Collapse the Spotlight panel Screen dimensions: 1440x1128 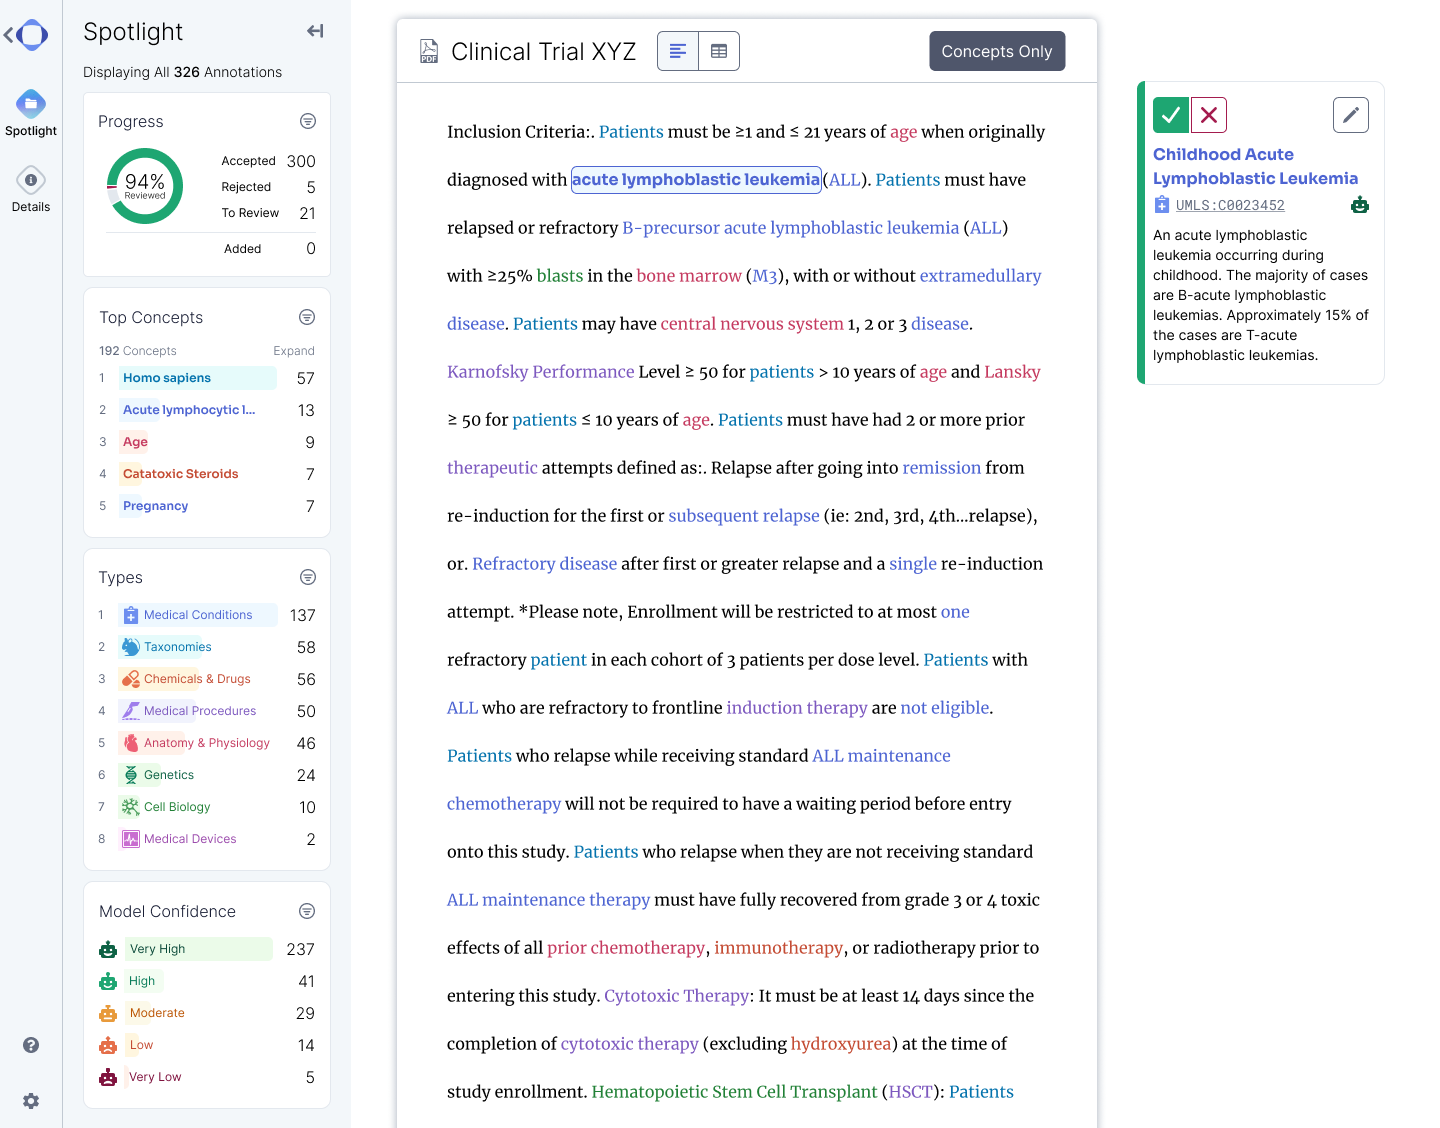click(315, 31)
